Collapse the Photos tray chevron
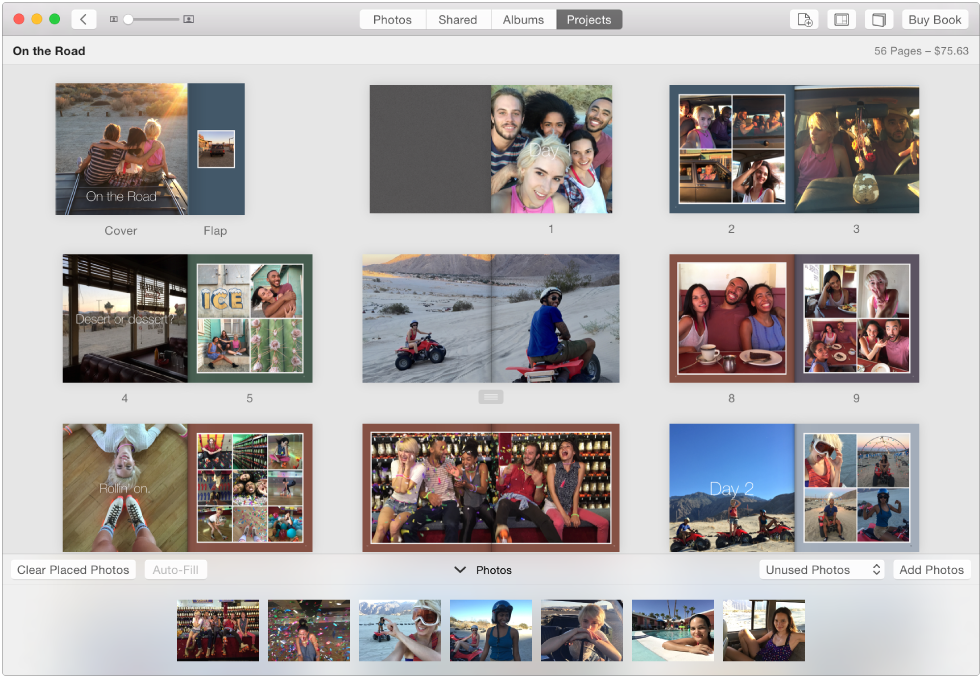 (460, 570)
